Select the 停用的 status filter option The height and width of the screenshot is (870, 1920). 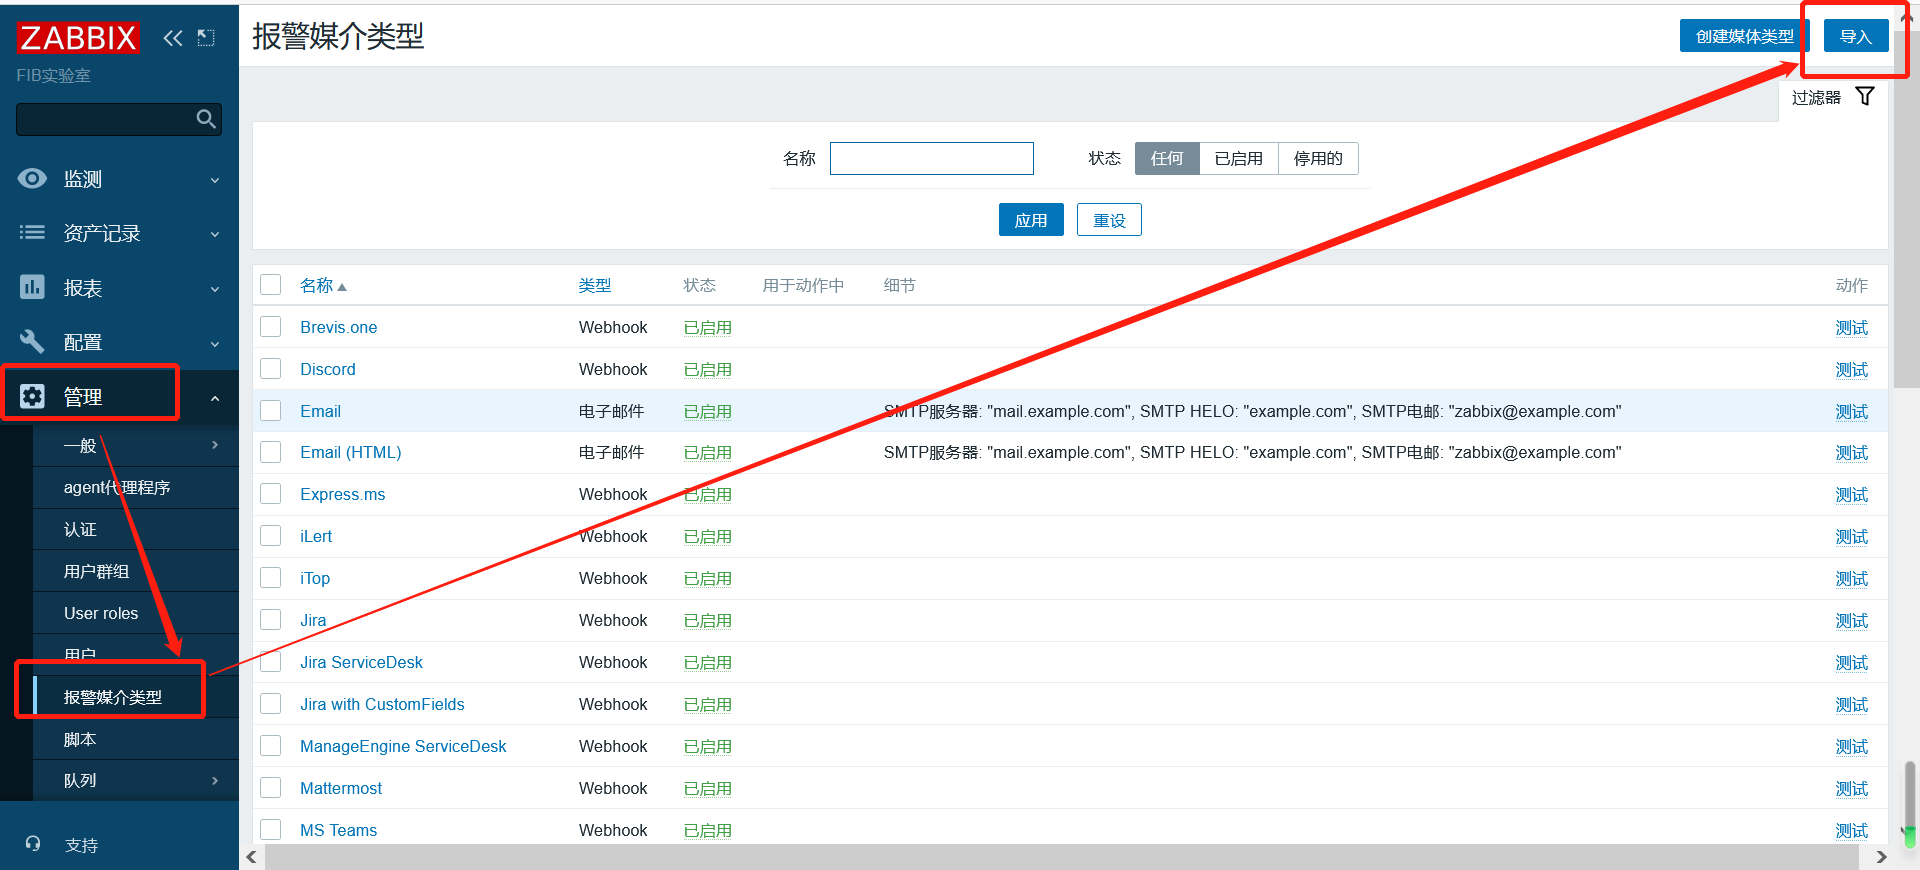click(1318, 158)
